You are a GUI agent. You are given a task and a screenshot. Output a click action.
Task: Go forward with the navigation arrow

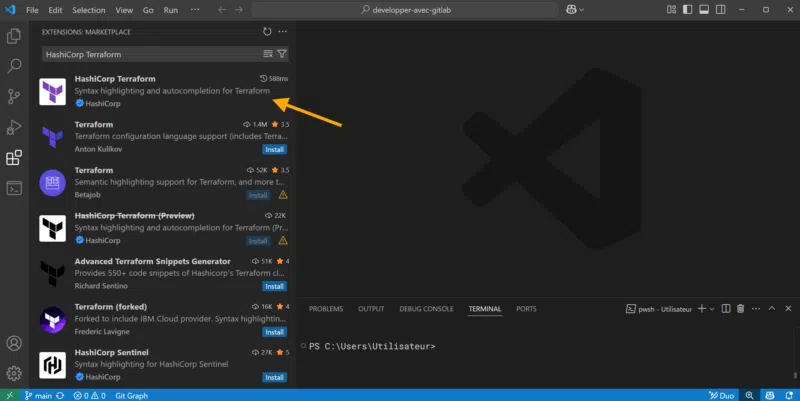[239, 10]
